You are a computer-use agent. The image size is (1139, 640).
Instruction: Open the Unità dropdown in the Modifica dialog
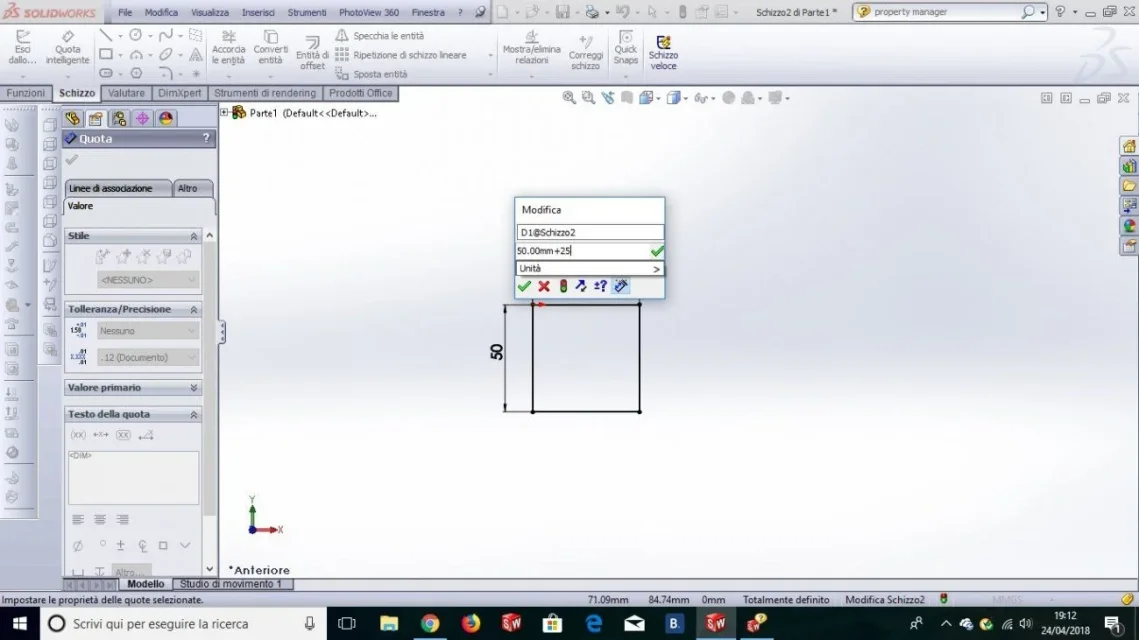(x=589, y=268)
